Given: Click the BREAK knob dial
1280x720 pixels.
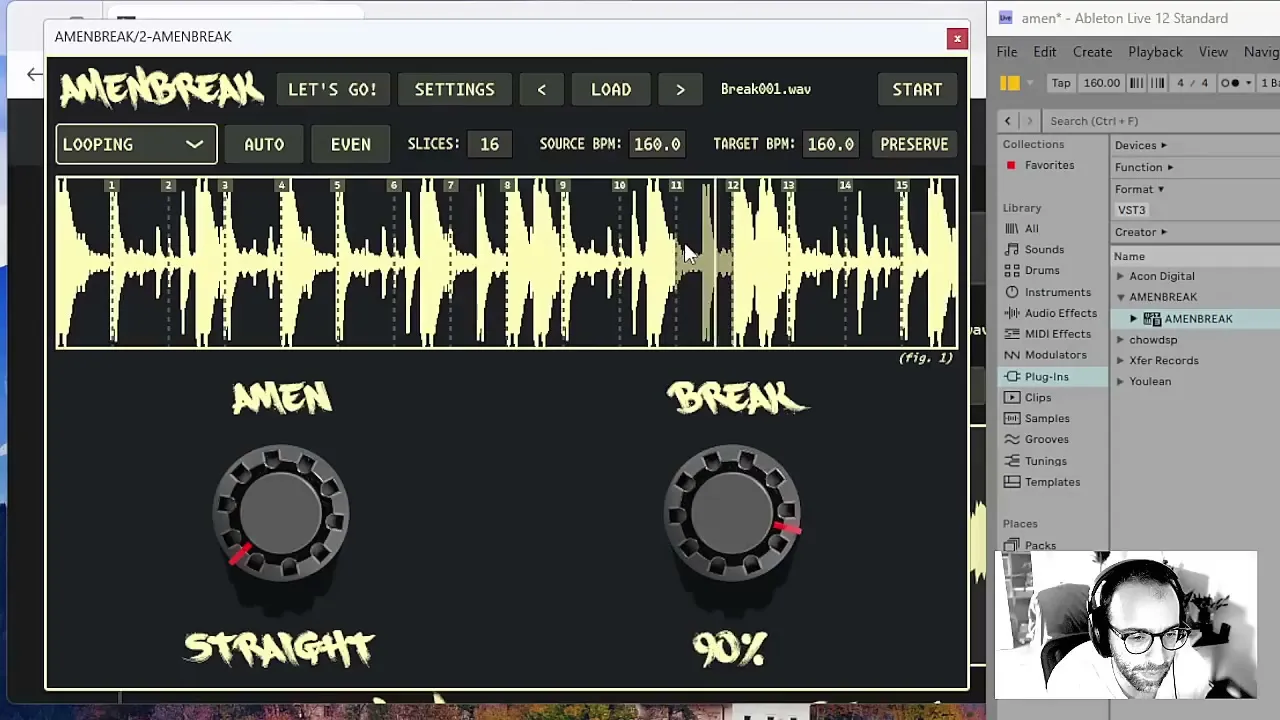Looking at the screenshot, I should 732,512.
